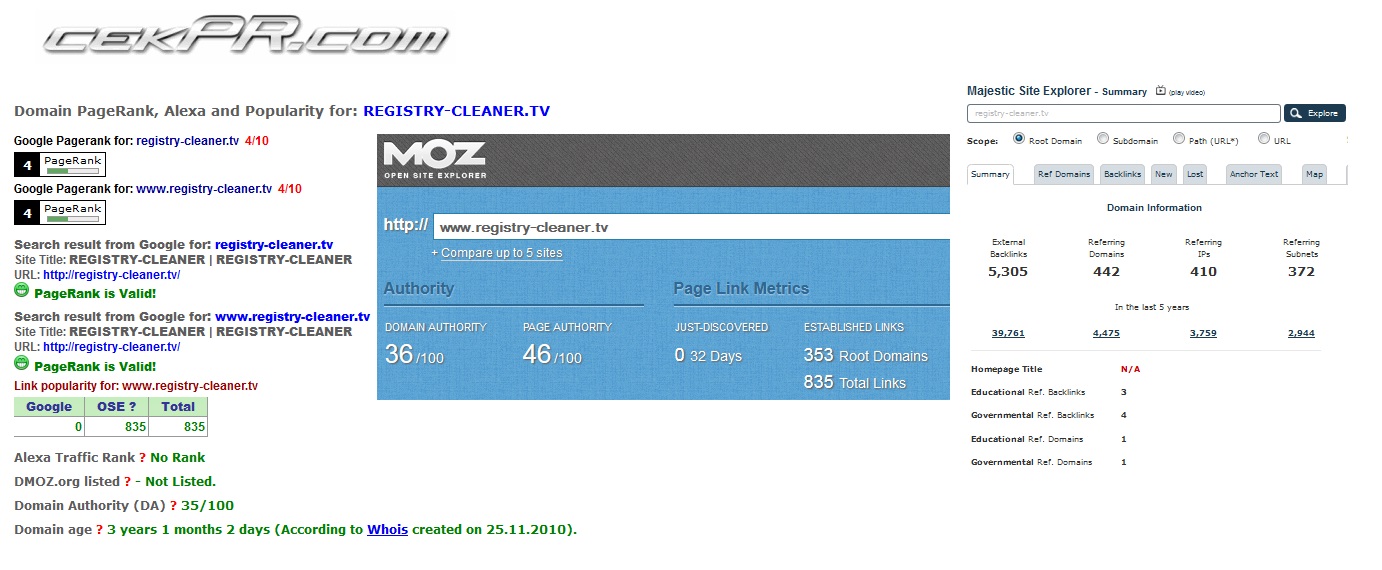Click the MOZ Open Site Explorer logo
The image size is (1382, 570).
click(x=435, y=160)
